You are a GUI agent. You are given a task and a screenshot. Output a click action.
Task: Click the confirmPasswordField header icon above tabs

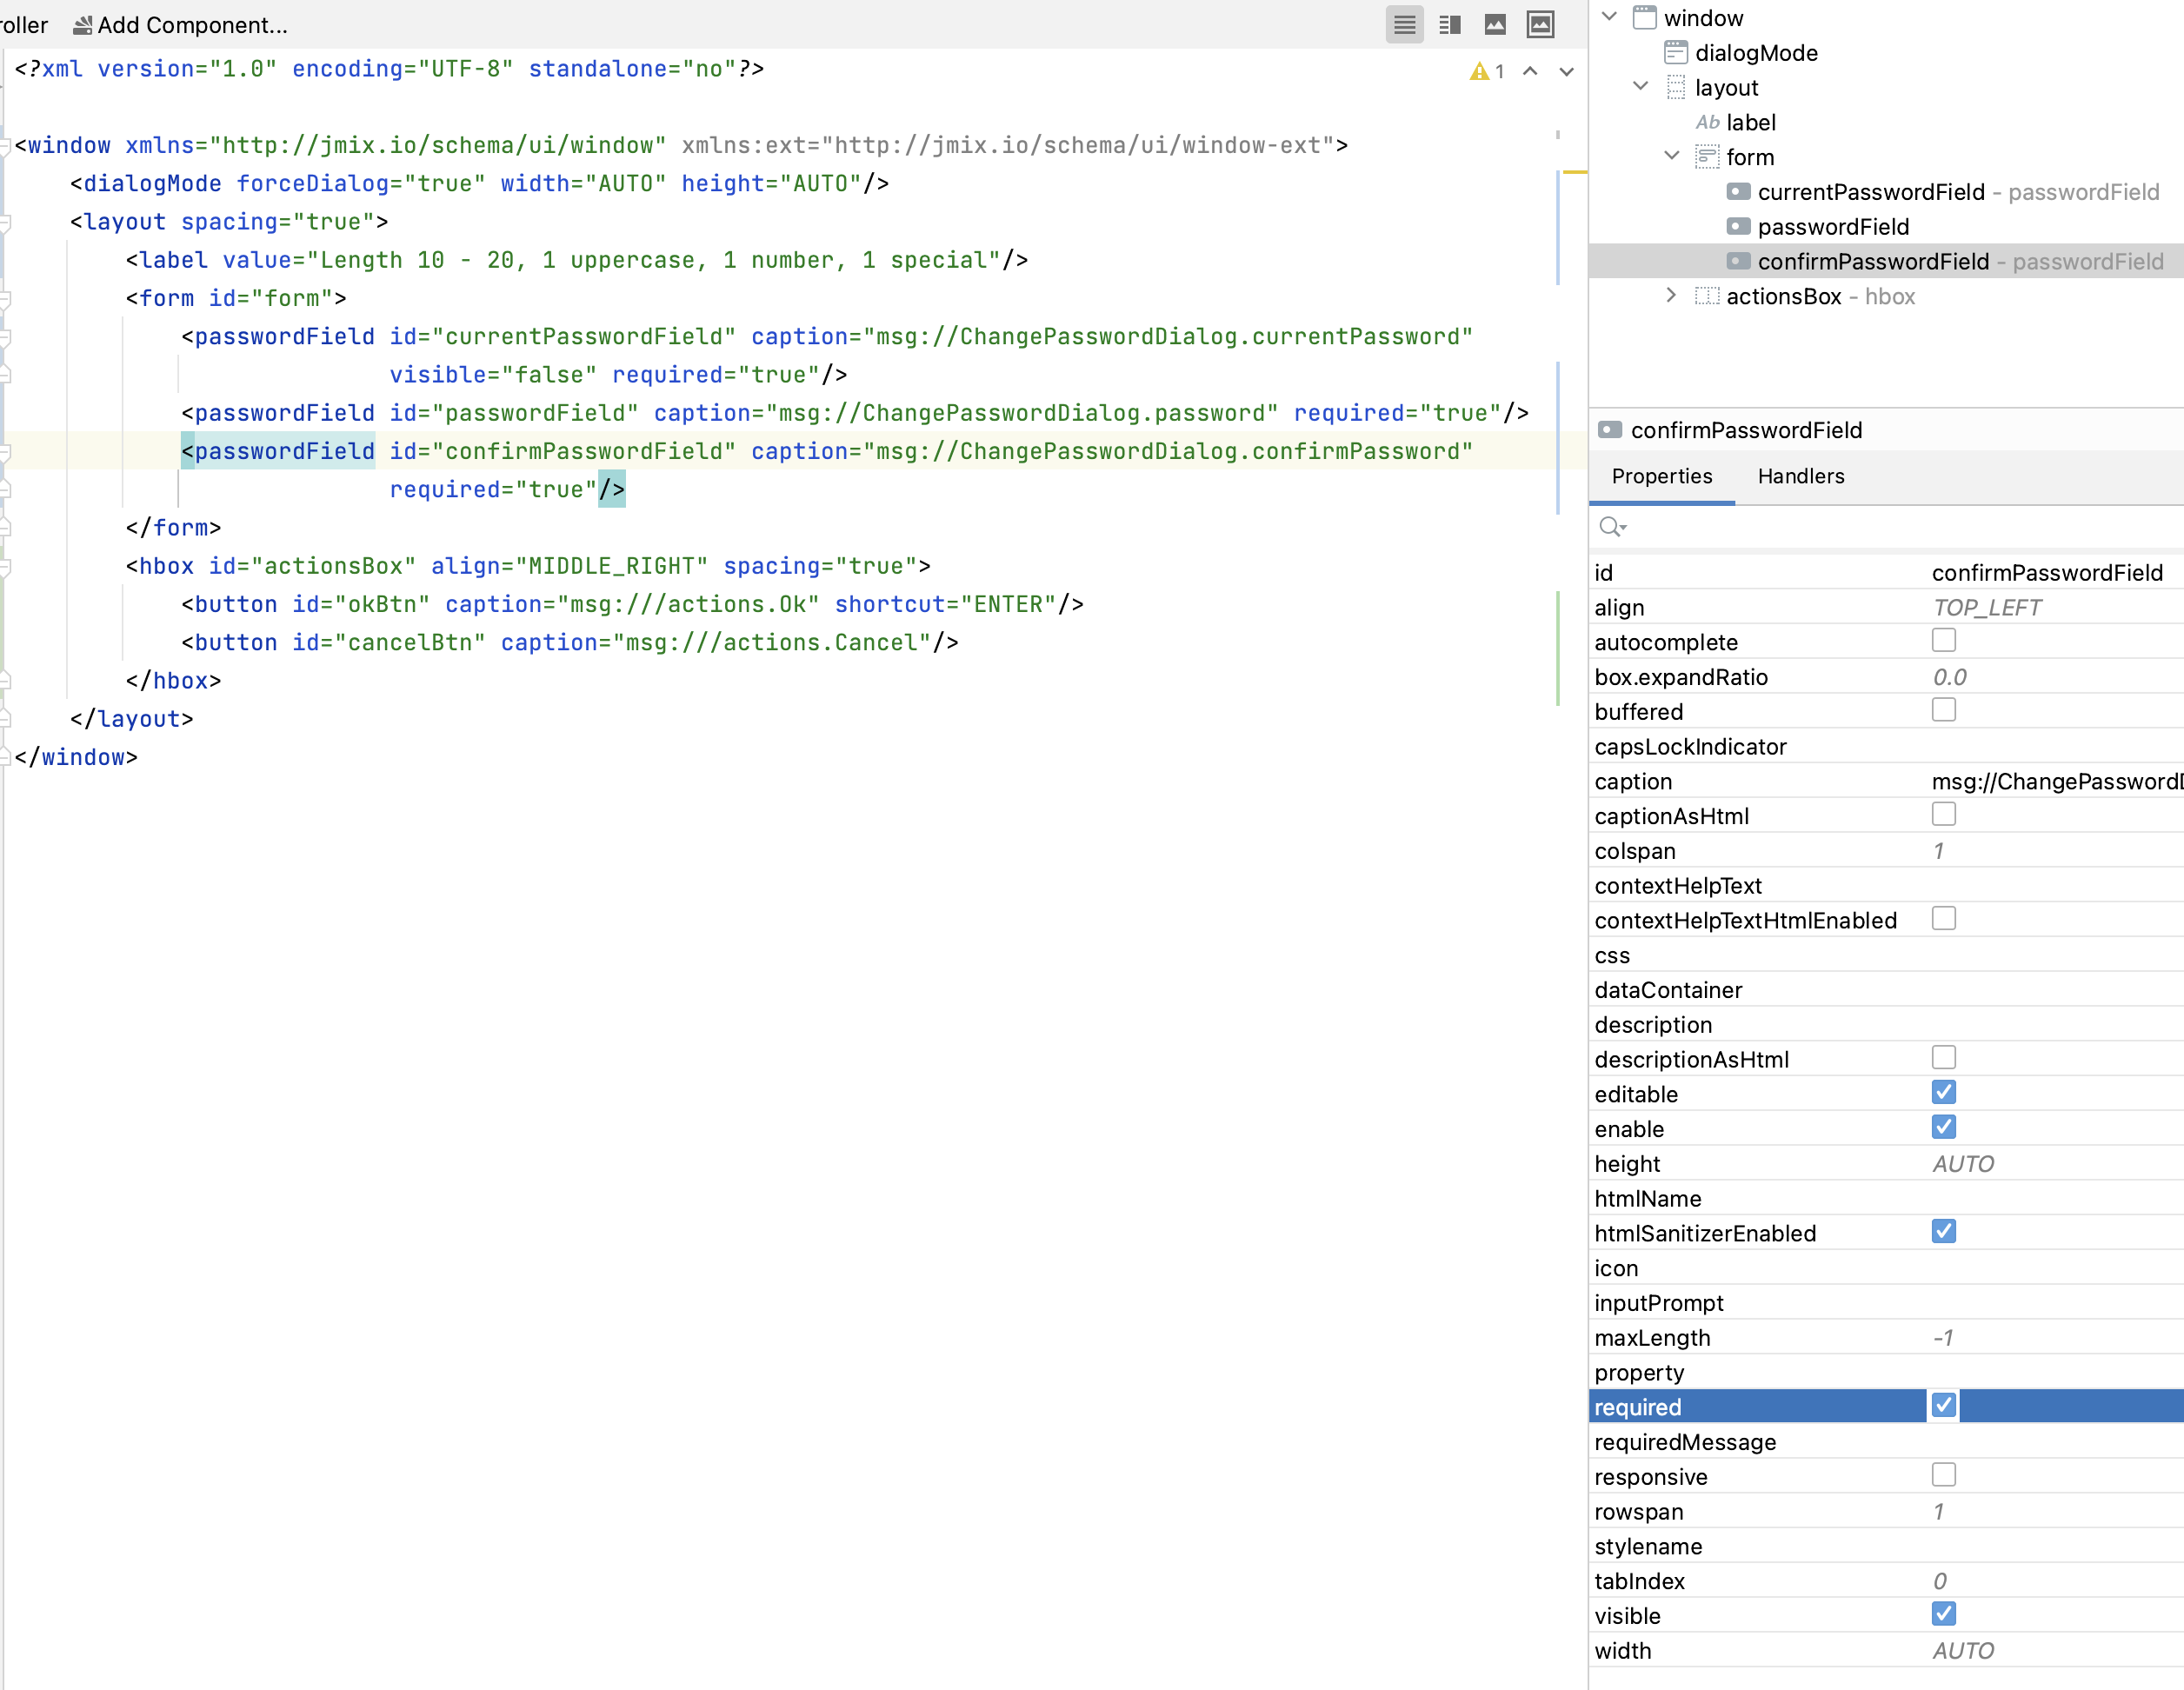point(1609,430)
